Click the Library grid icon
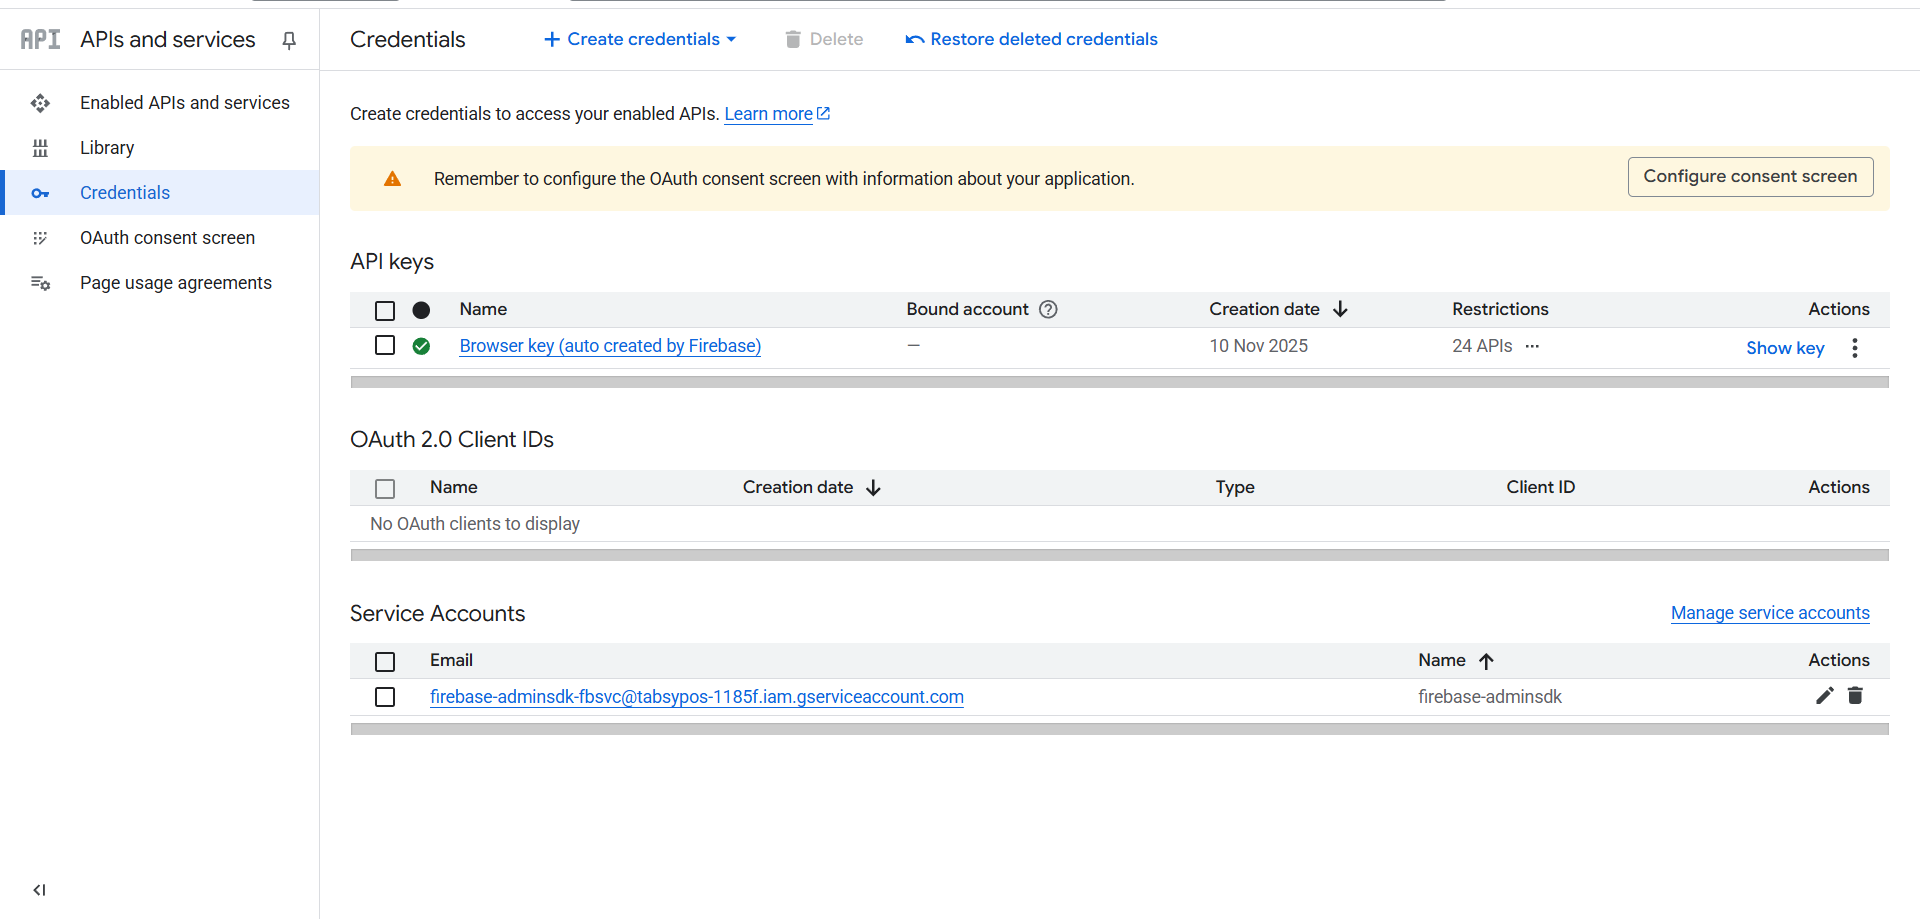 pos(40,148)
